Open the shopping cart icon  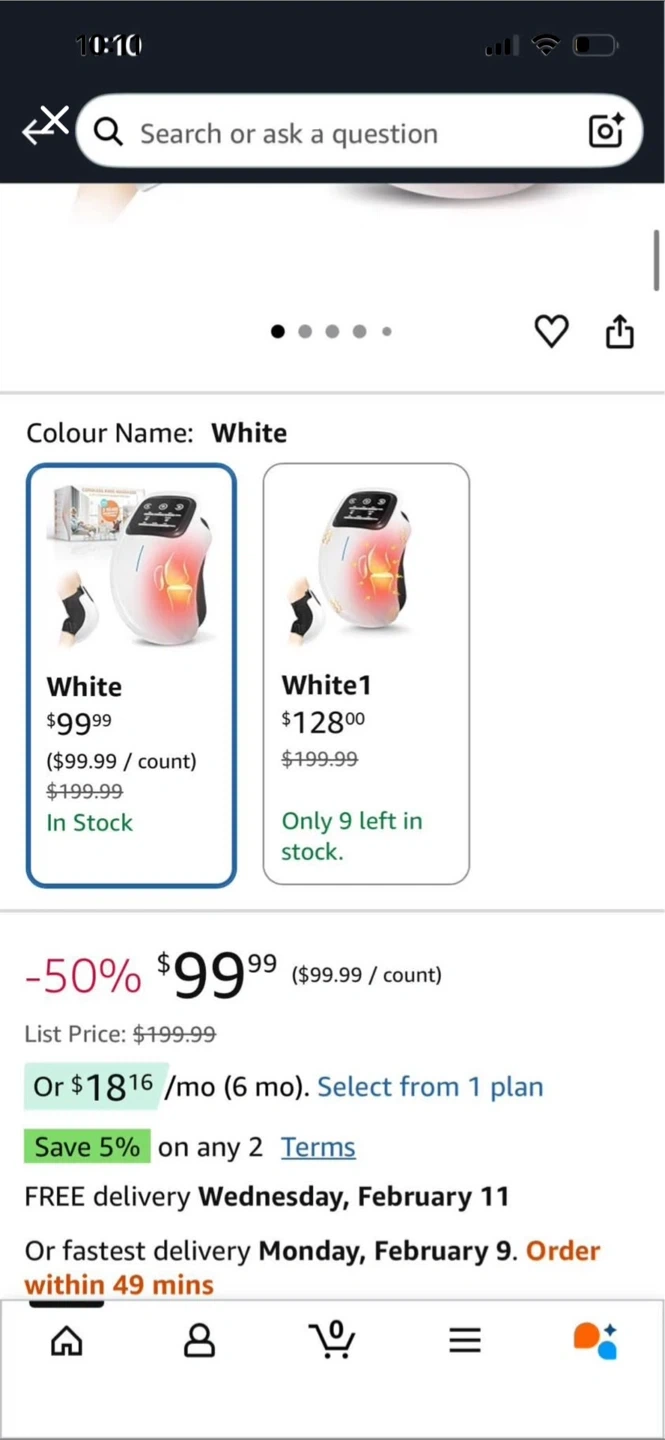332,1340
